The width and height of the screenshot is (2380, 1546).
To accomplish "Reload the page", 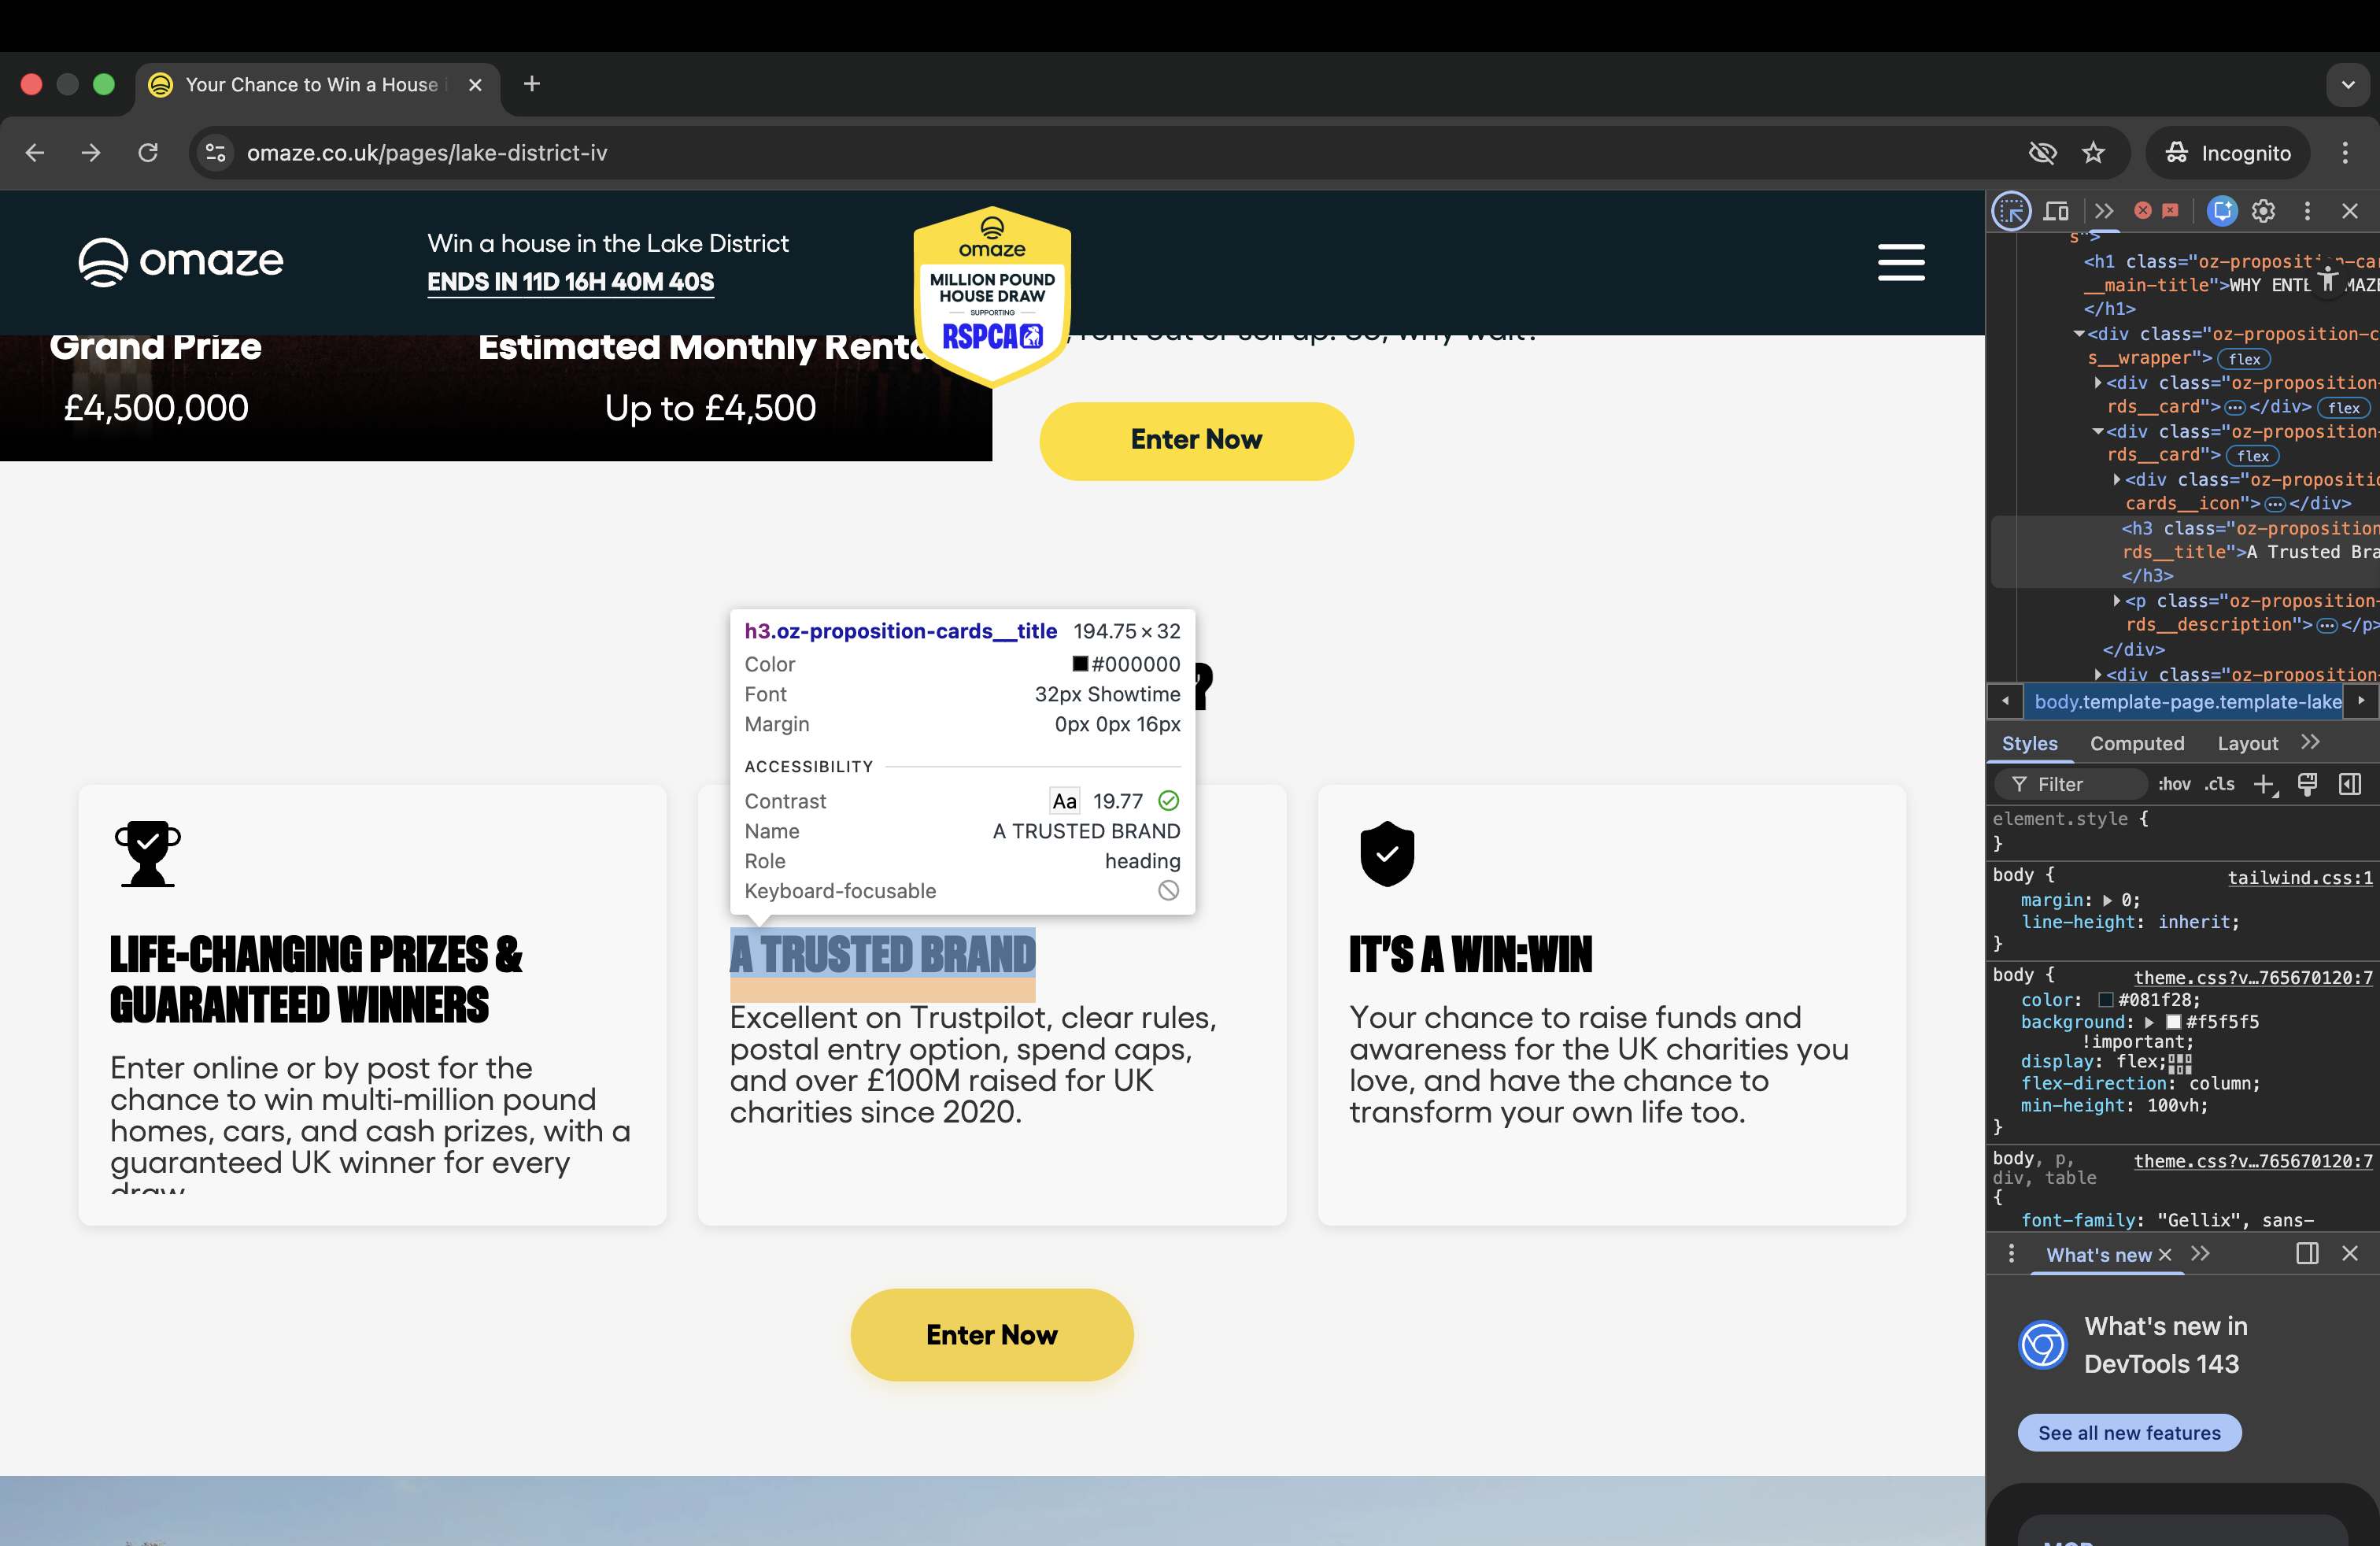I will coord(148,153).
